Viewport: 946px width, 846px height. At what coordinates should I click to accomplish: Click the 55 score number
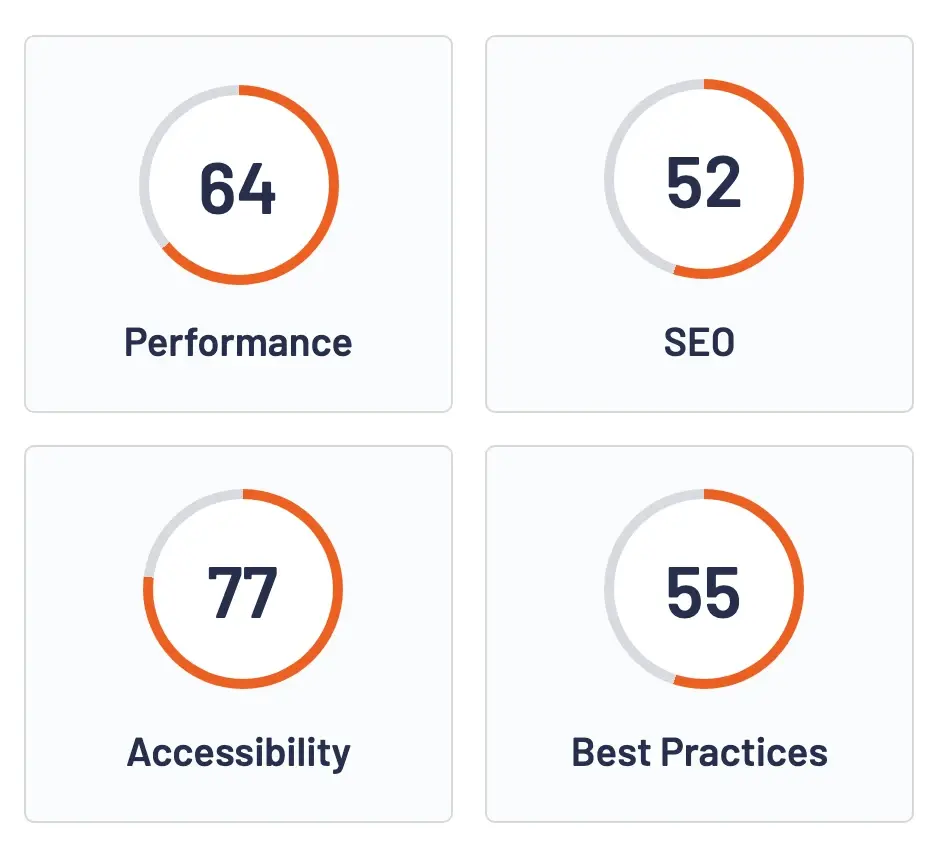[704, 592]
